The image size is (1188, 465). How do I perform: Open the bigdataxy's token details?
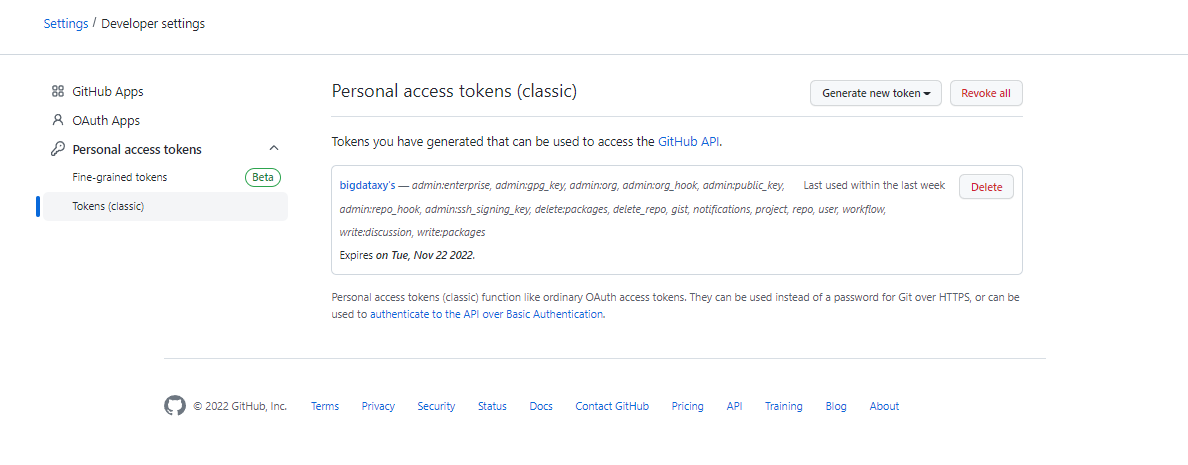coord(367,186)
